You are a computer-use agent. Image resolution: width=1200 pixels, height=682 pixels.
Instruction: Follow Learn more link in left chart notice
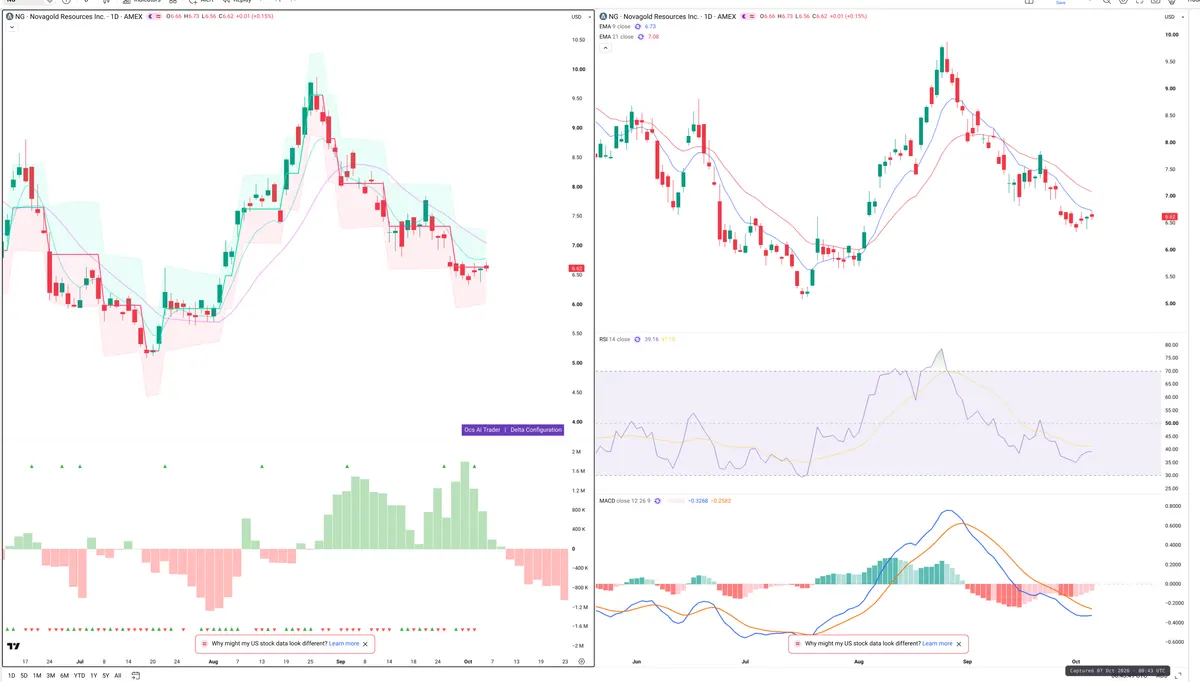click(344, 644)
